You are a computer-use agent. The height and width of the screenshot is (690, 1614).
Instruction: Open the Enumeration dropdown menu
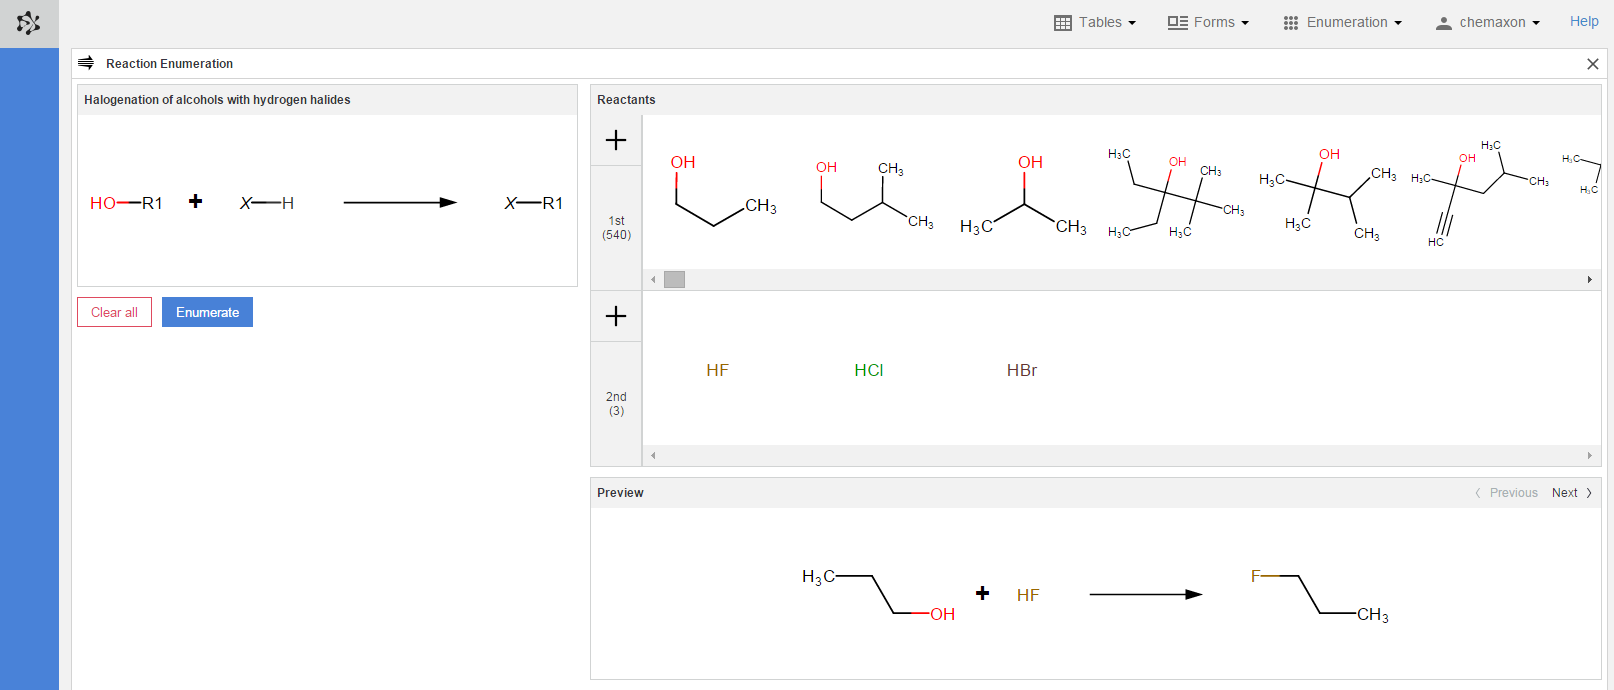[1343, 22]
